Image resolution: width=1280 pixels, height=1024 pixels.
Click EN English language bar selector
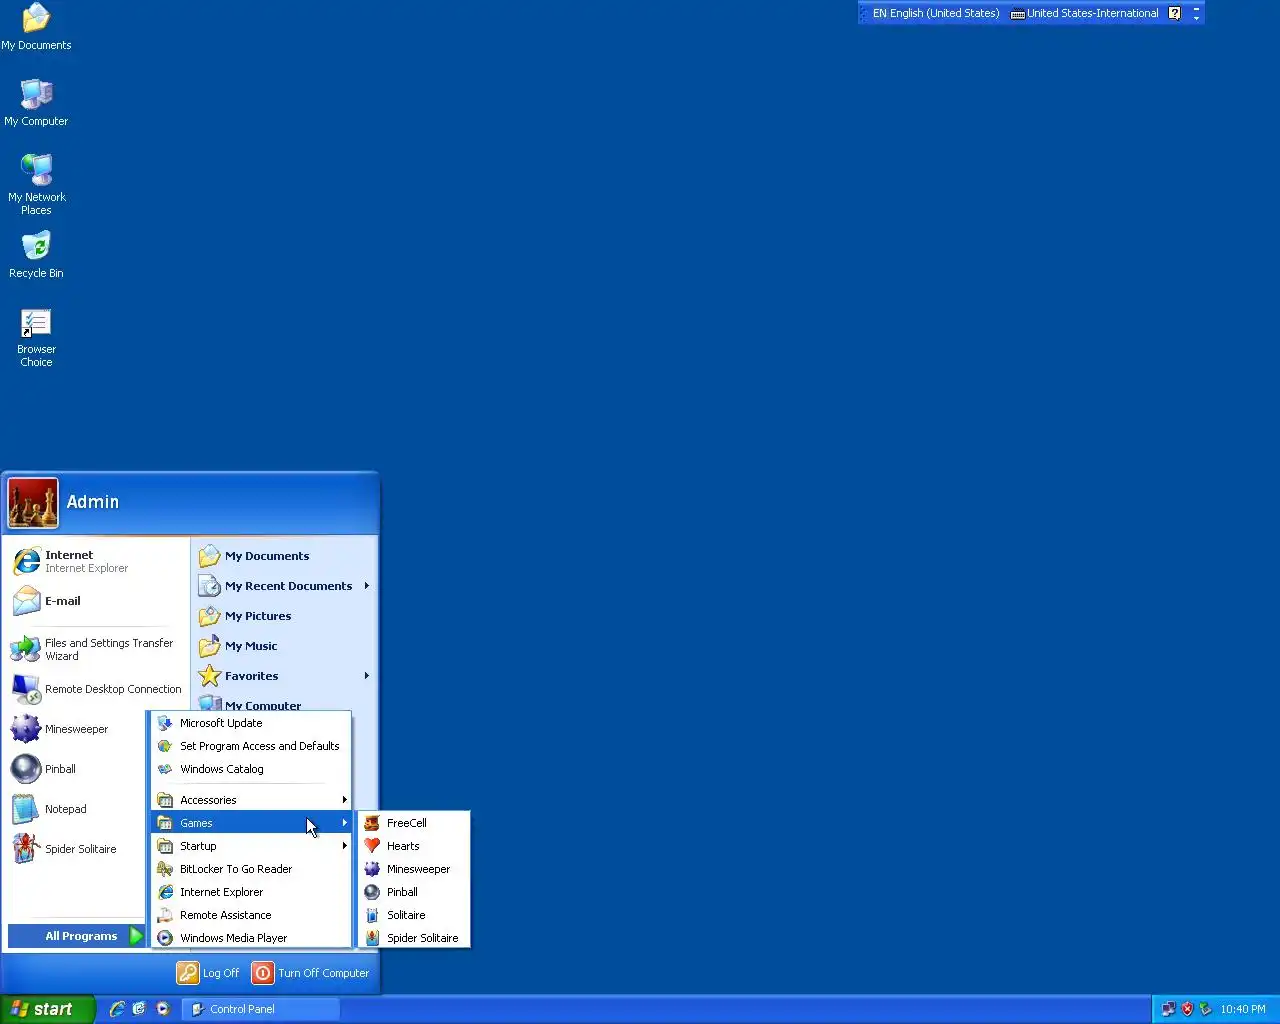pos(935,13)
